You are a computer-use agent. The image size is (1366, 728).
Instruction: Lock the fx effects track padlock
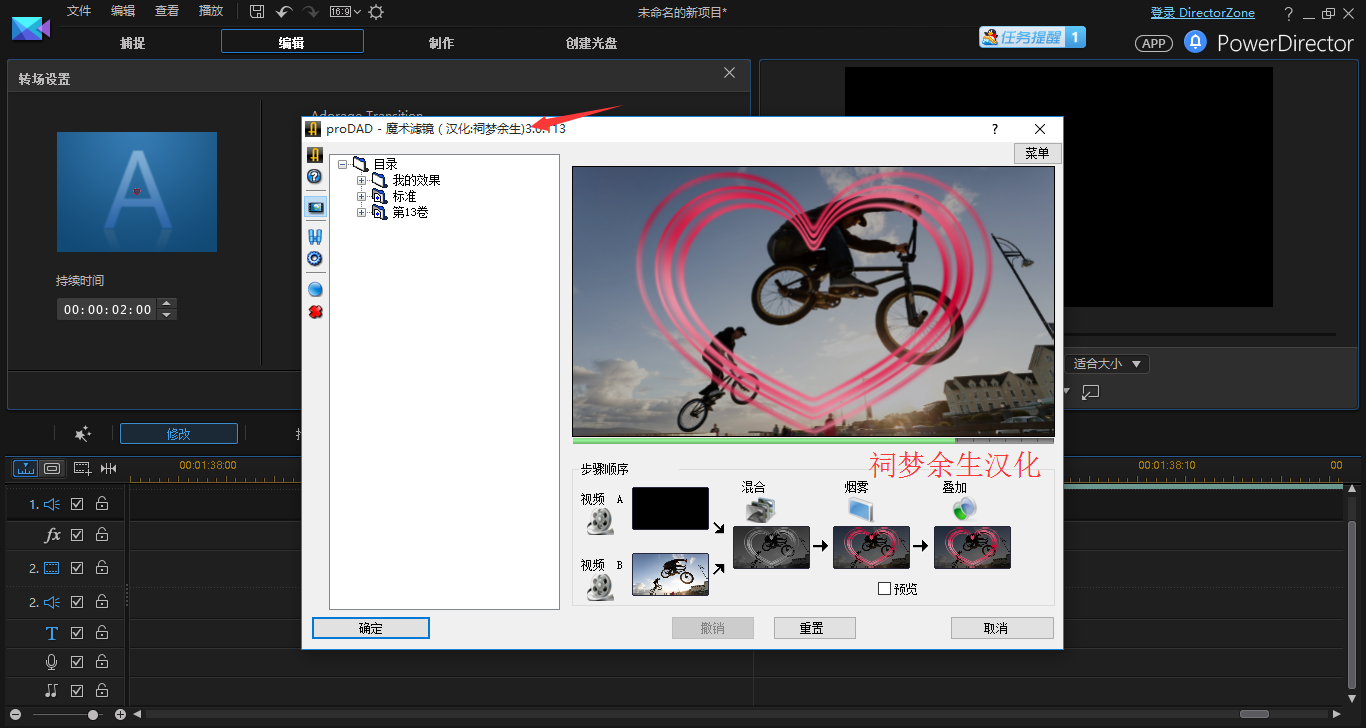[102, 535]
